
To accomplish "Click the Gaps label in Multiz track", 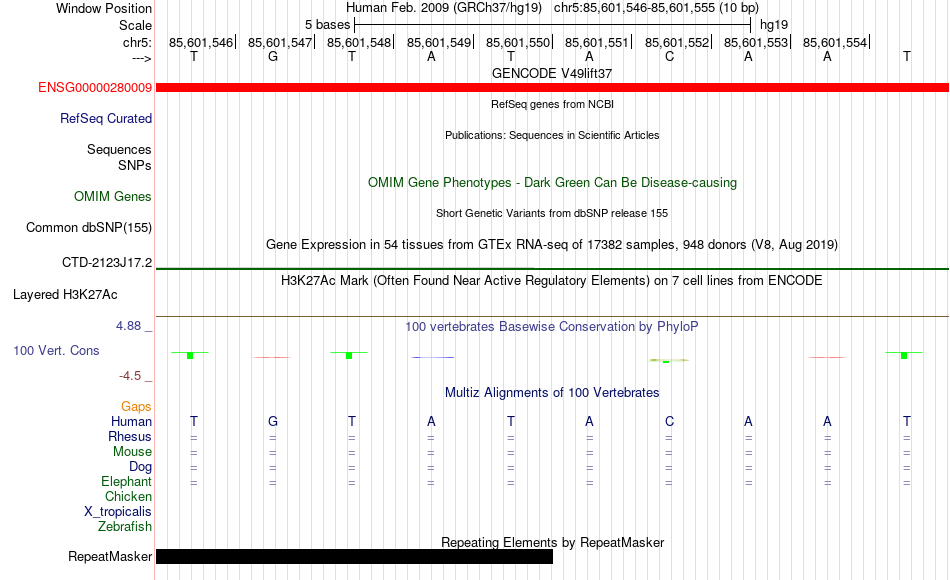I will point(136,407).
